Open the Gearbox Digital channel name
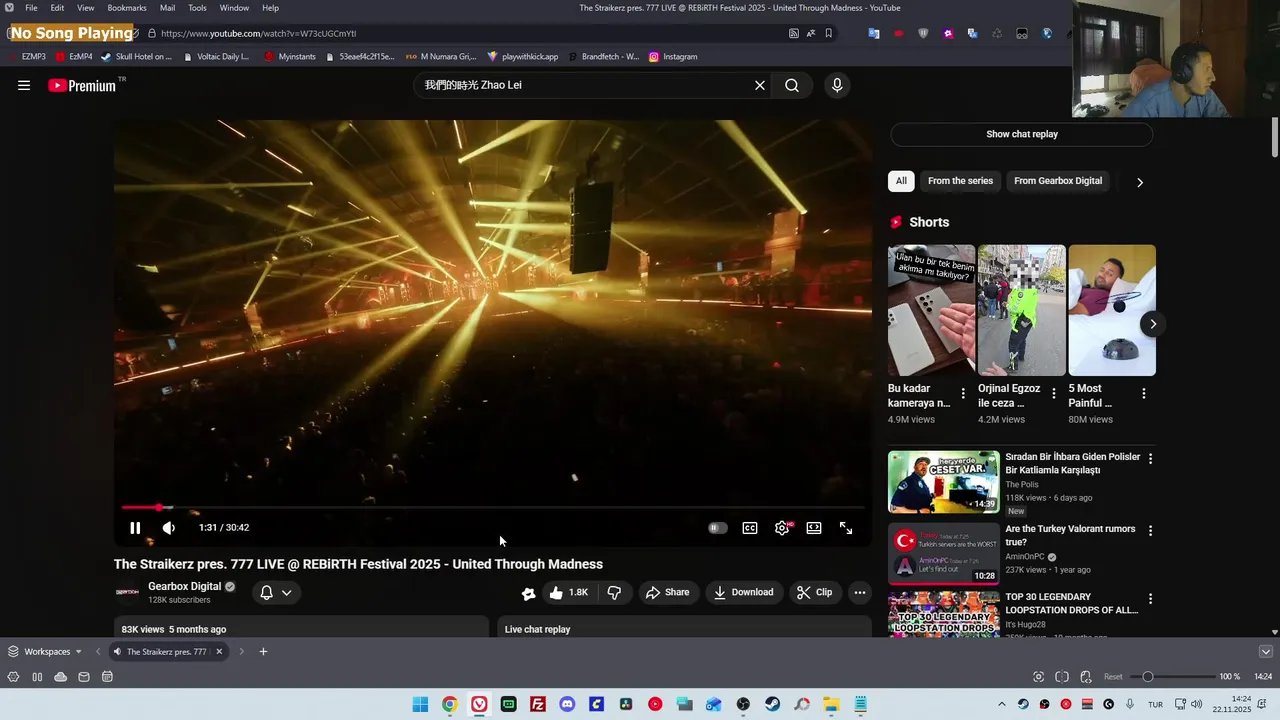This screenshot has width=1280, height=720. click(x=184, y=586)
